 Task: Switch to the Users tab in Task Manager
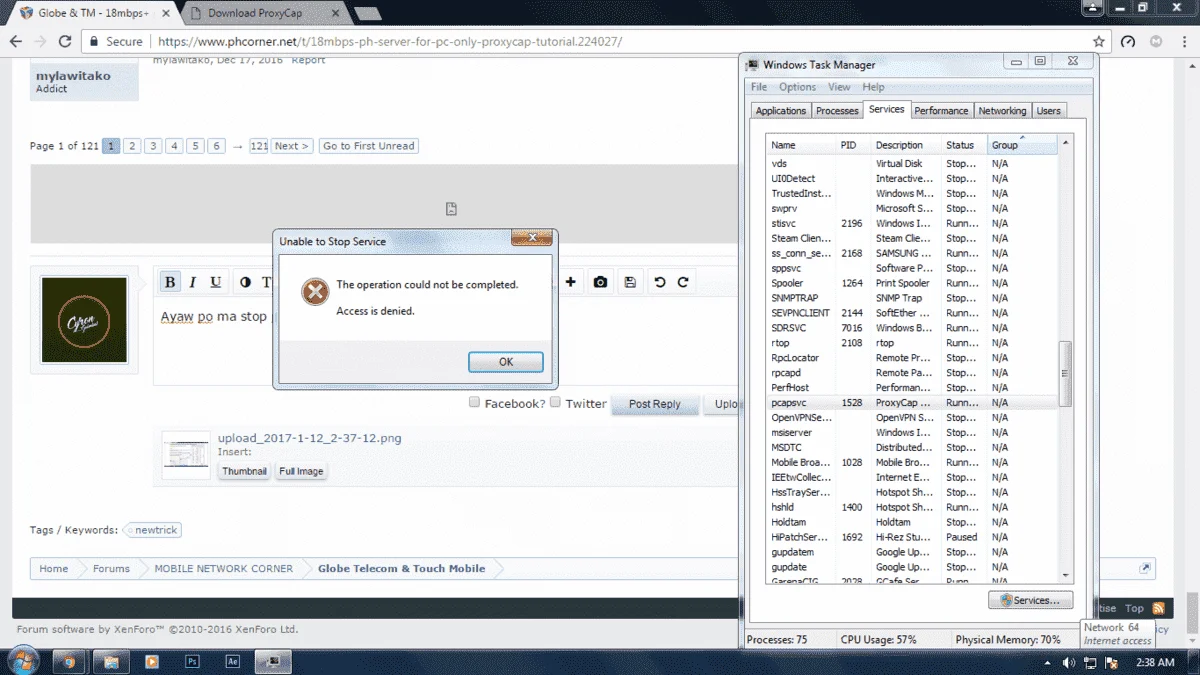(1049, 111)
